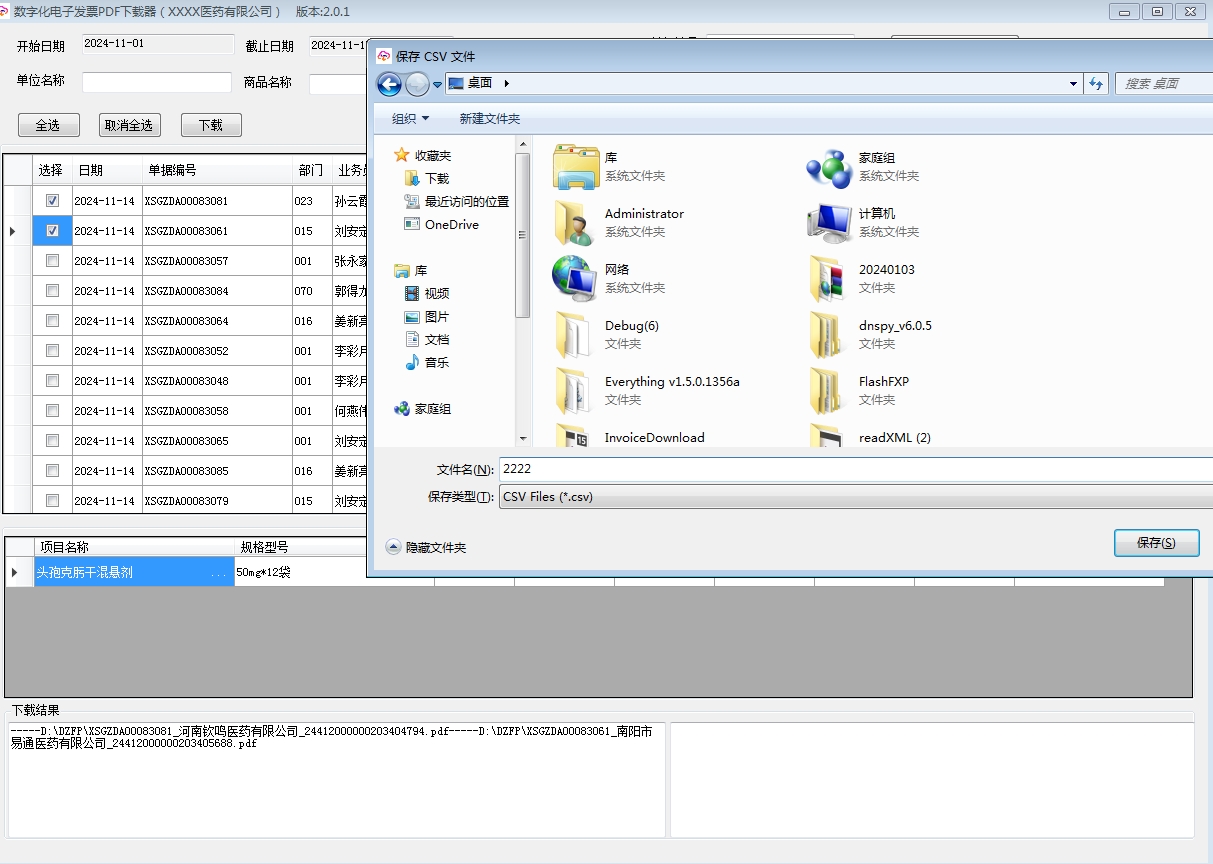Click the 保存(S) button
Viewport: 1213px width, 864px height.
tap(1156, 542)
